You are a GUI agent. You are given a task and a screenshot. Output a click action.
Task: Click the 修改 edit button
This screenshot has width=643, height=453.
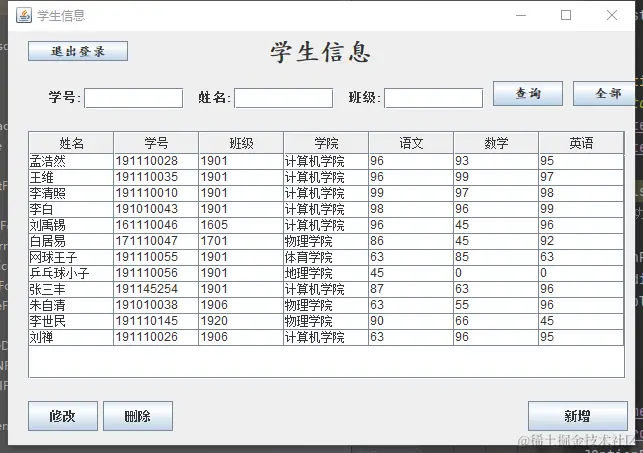[x=63, y=416]
